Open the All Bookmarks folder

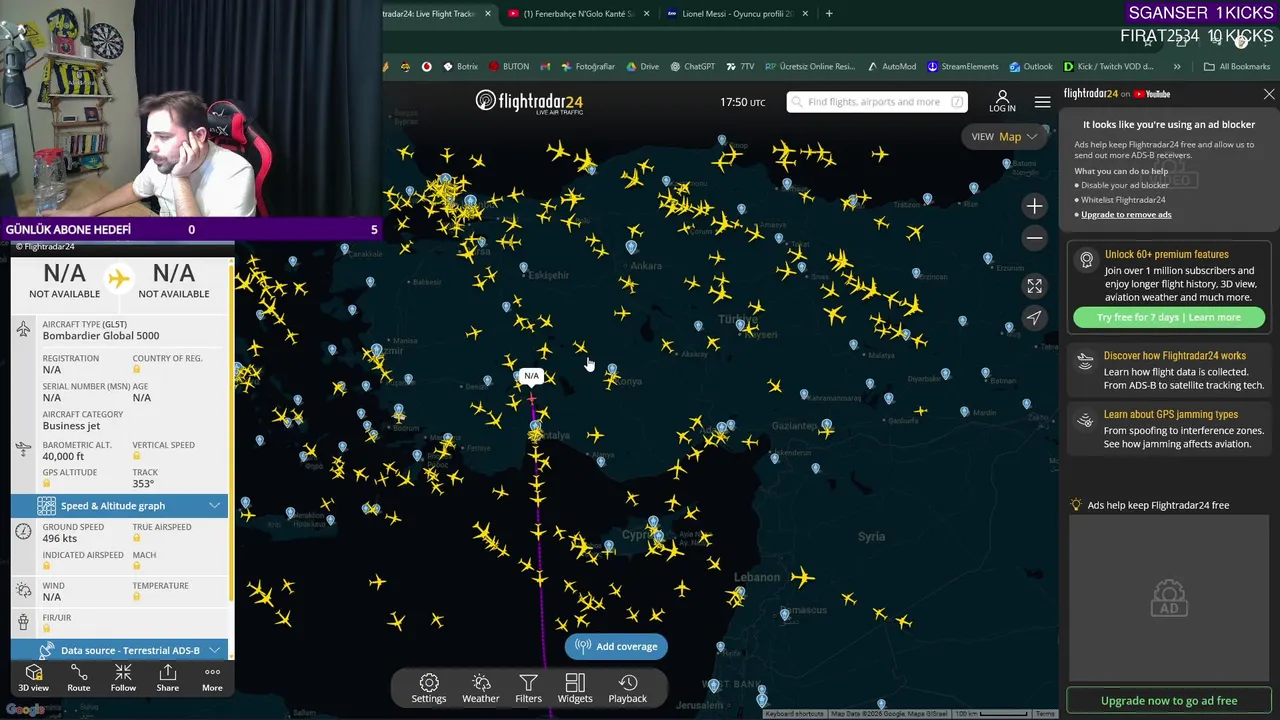1237,67
